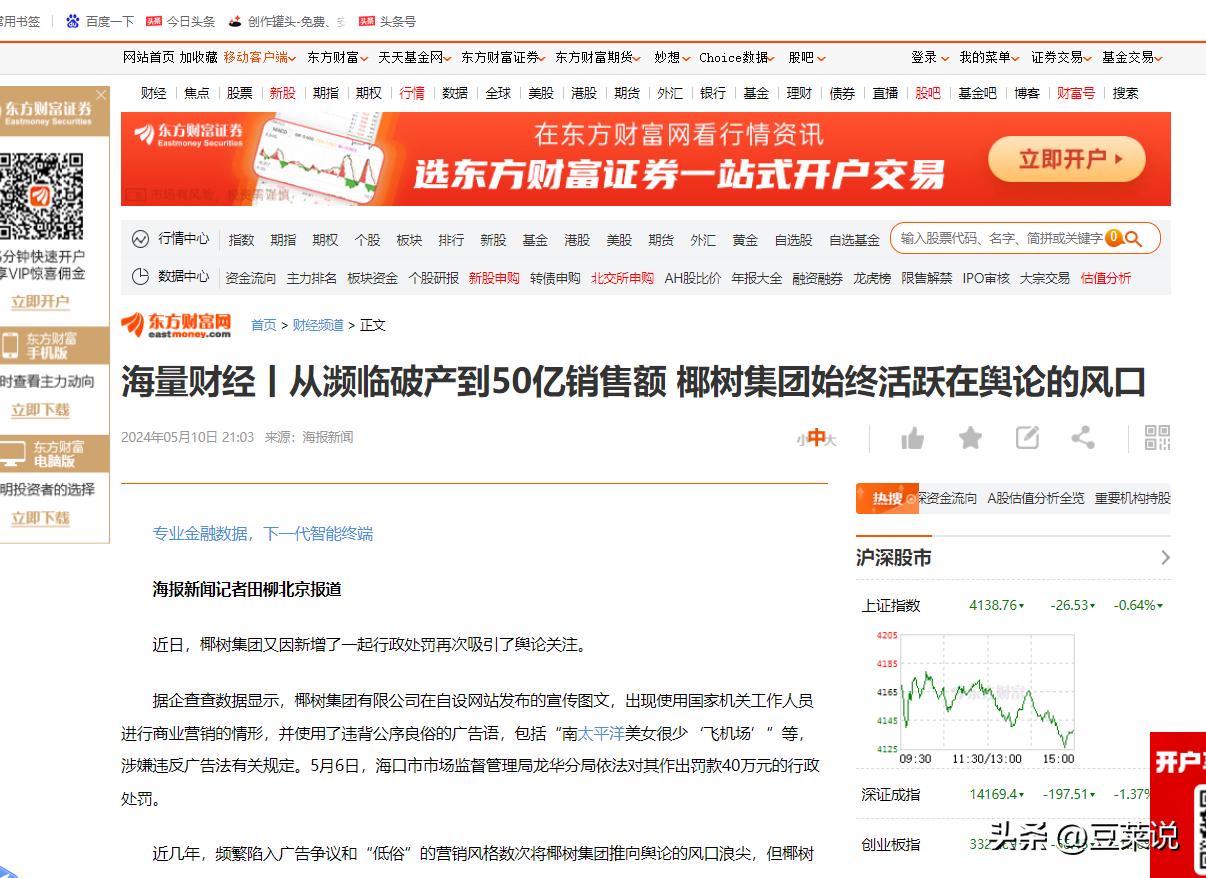Screen dimensions: 1206x878
Task: Open 行情中心 chart icon
Action: coord(140,239)
